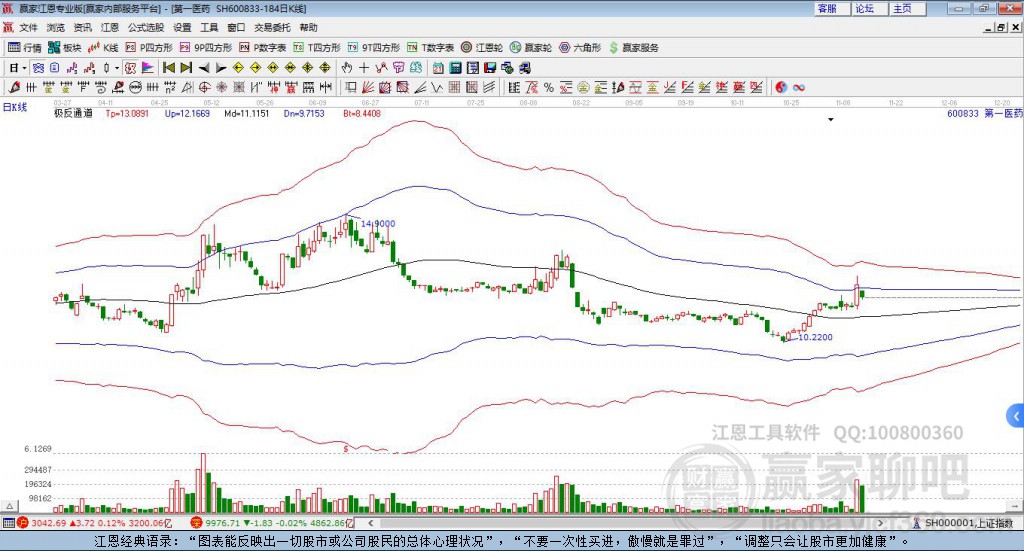Toggle the colored flag icon in toolbar
1024x551 pixels.
pyautogui.click(x=148, y=68)
